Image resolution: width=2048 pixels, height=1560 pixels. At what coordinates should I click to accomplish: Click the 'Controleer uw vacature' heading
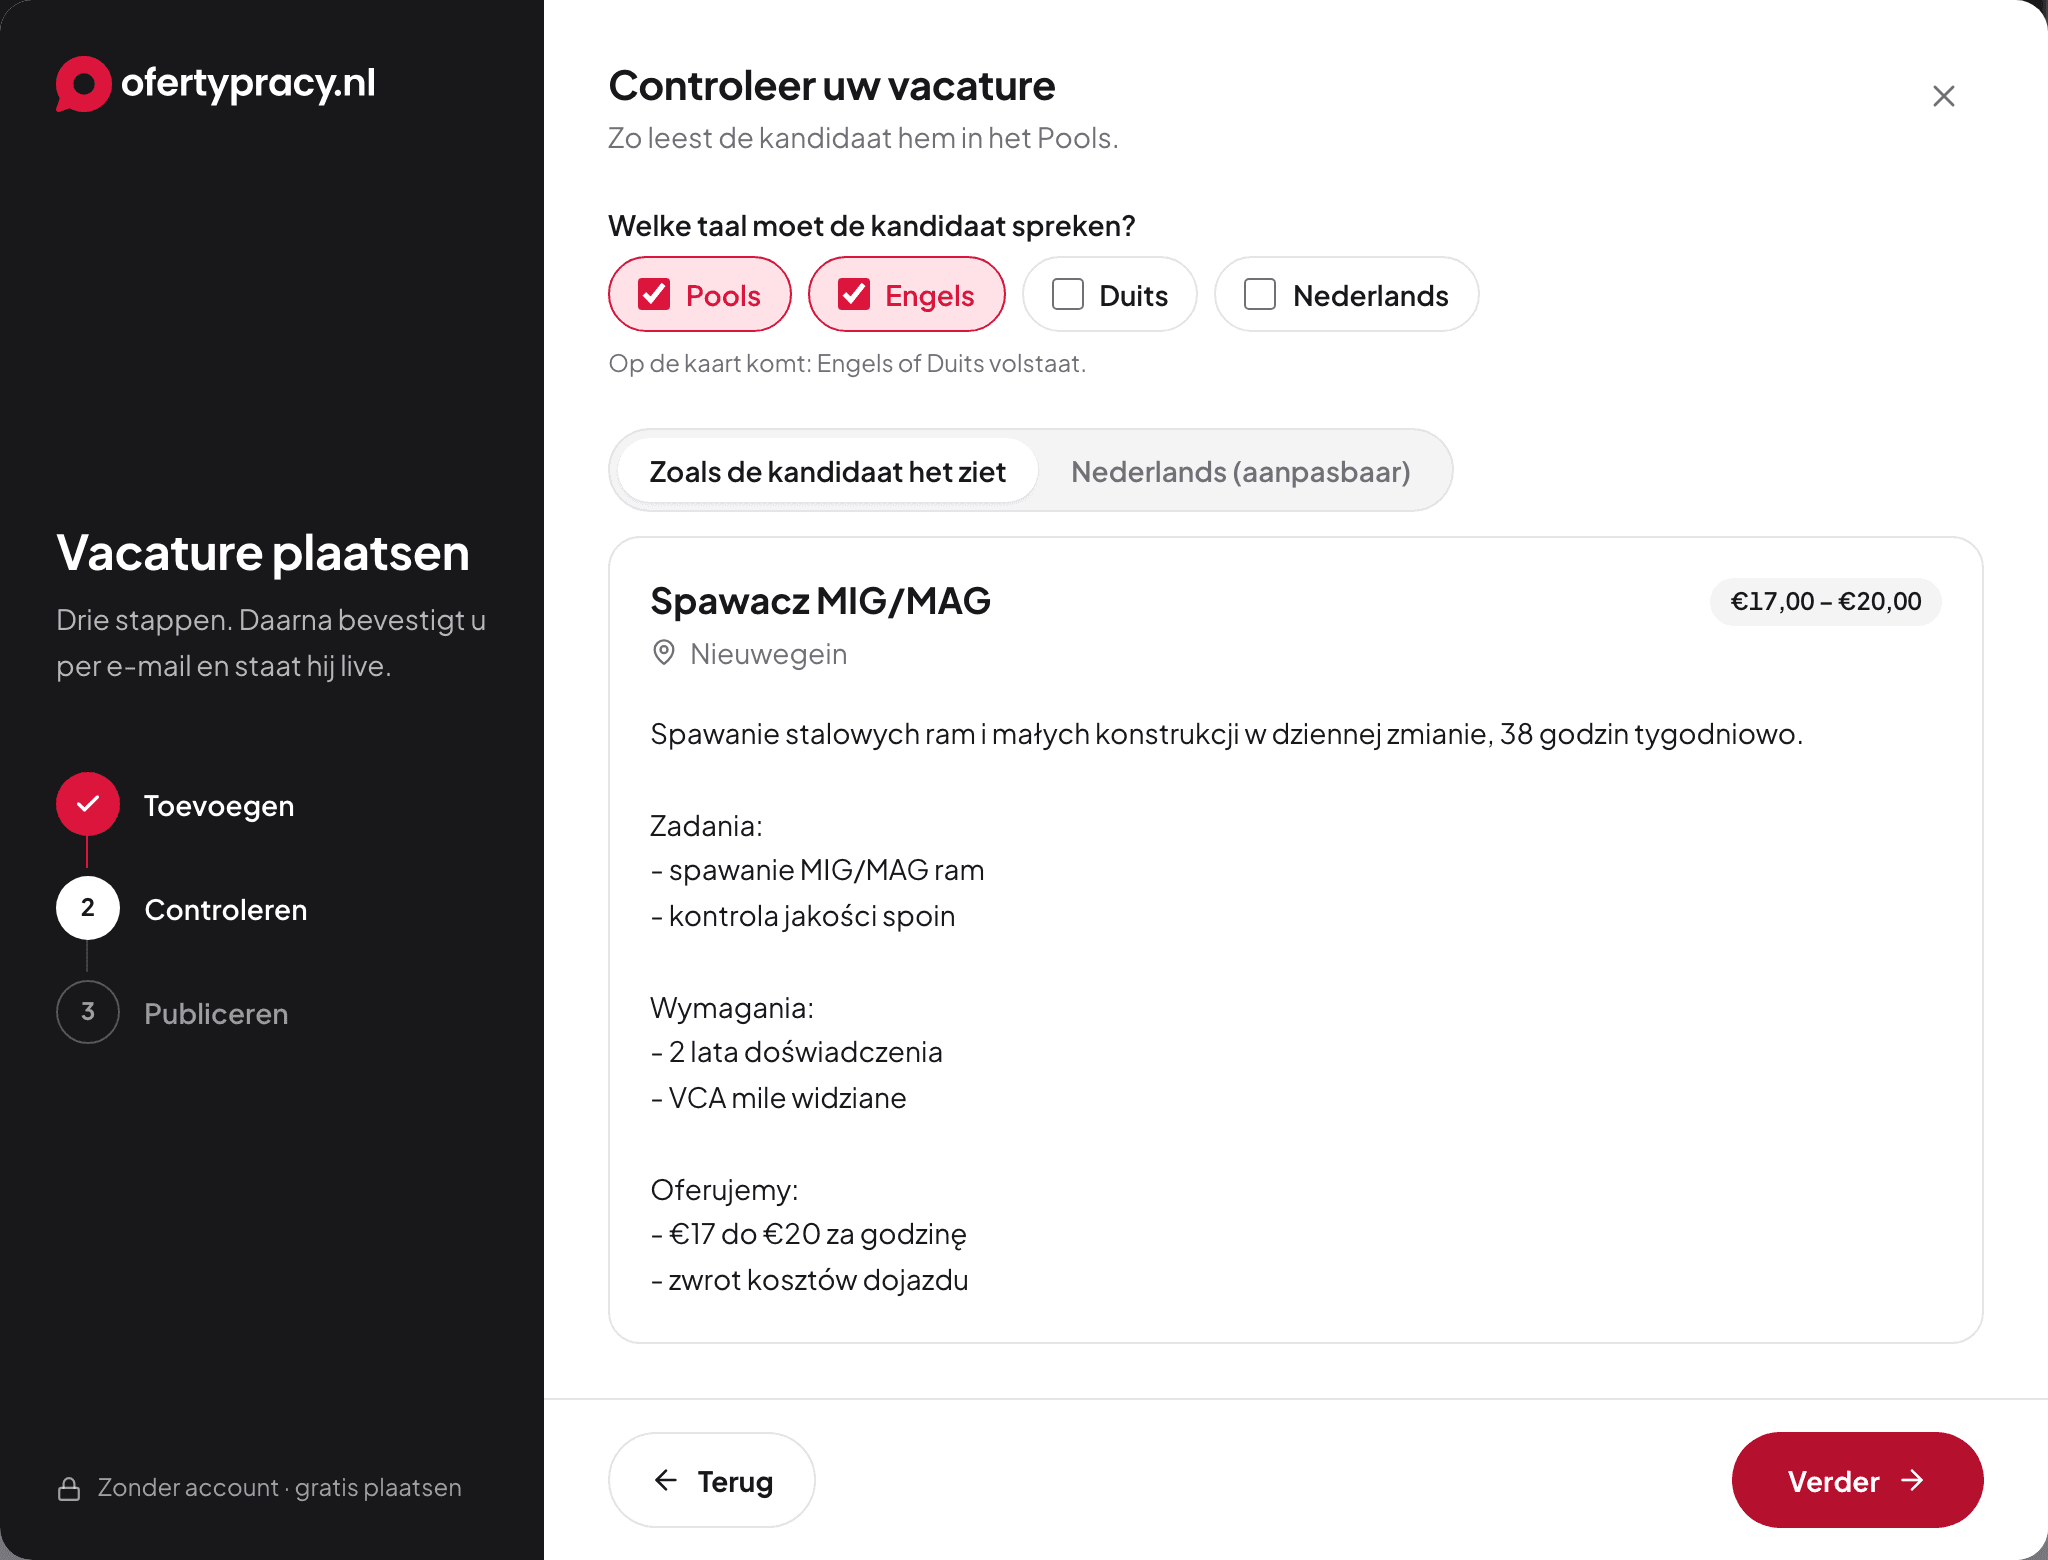pos(832,86)
